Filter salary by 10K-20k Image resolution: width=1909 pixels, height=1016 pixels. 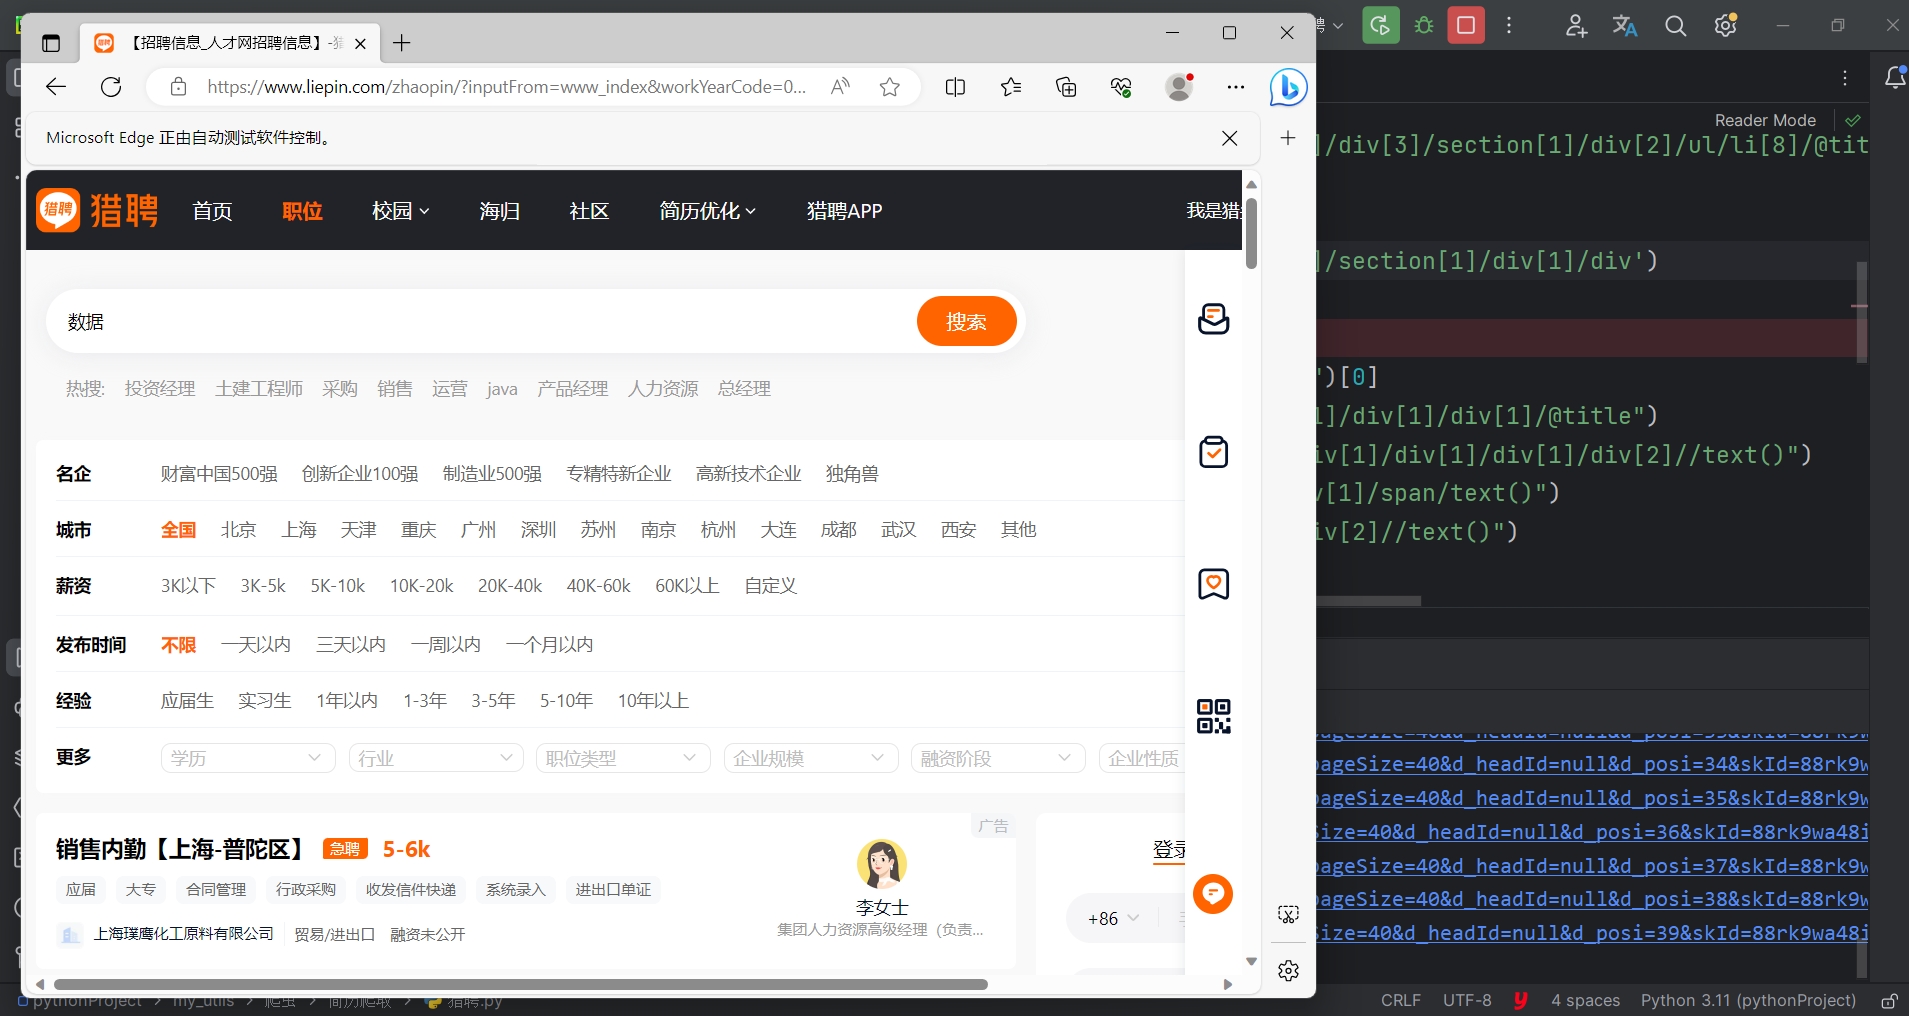[421, 586]
